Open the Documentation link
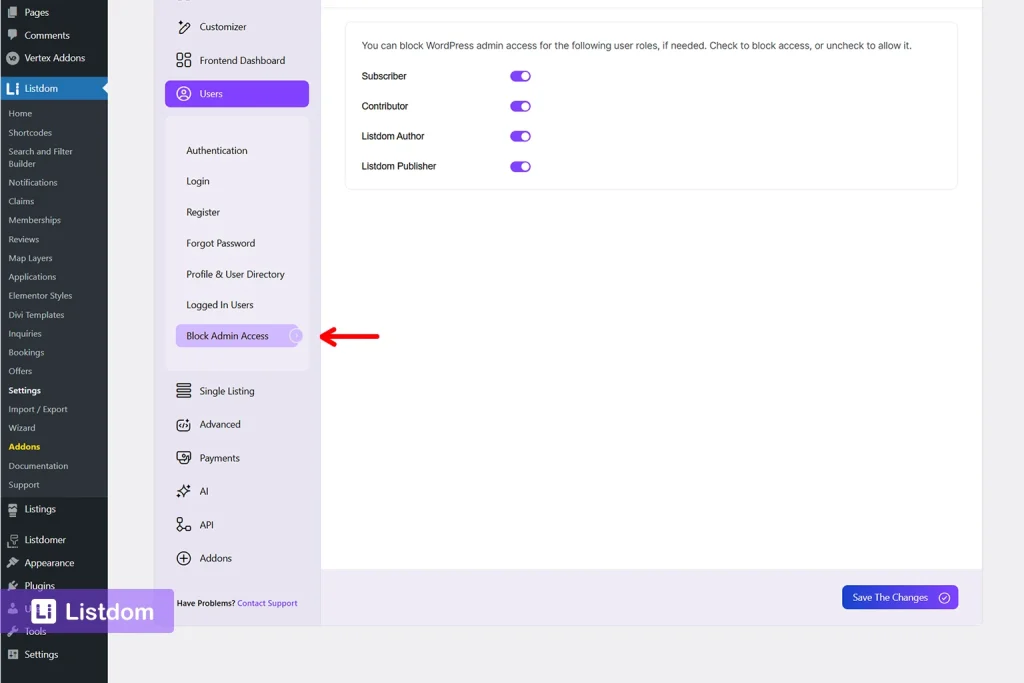 tap(39, 466)
